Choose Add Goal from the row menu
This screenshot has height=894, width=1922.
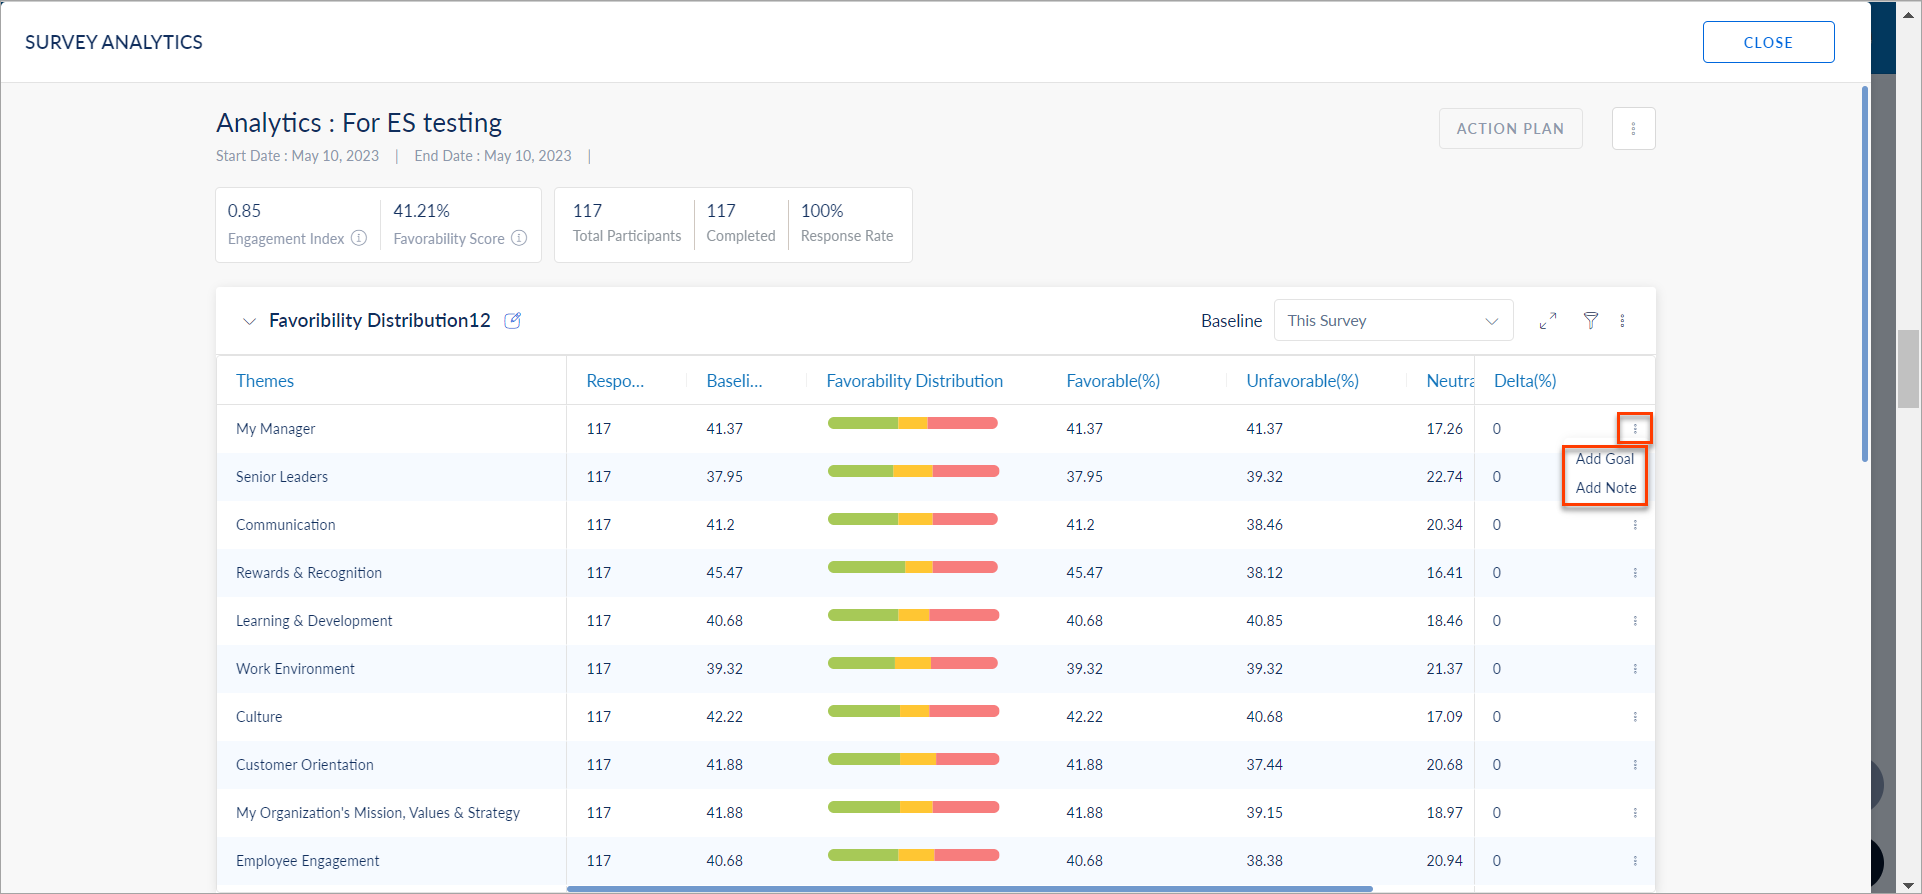click(1605, 459)
